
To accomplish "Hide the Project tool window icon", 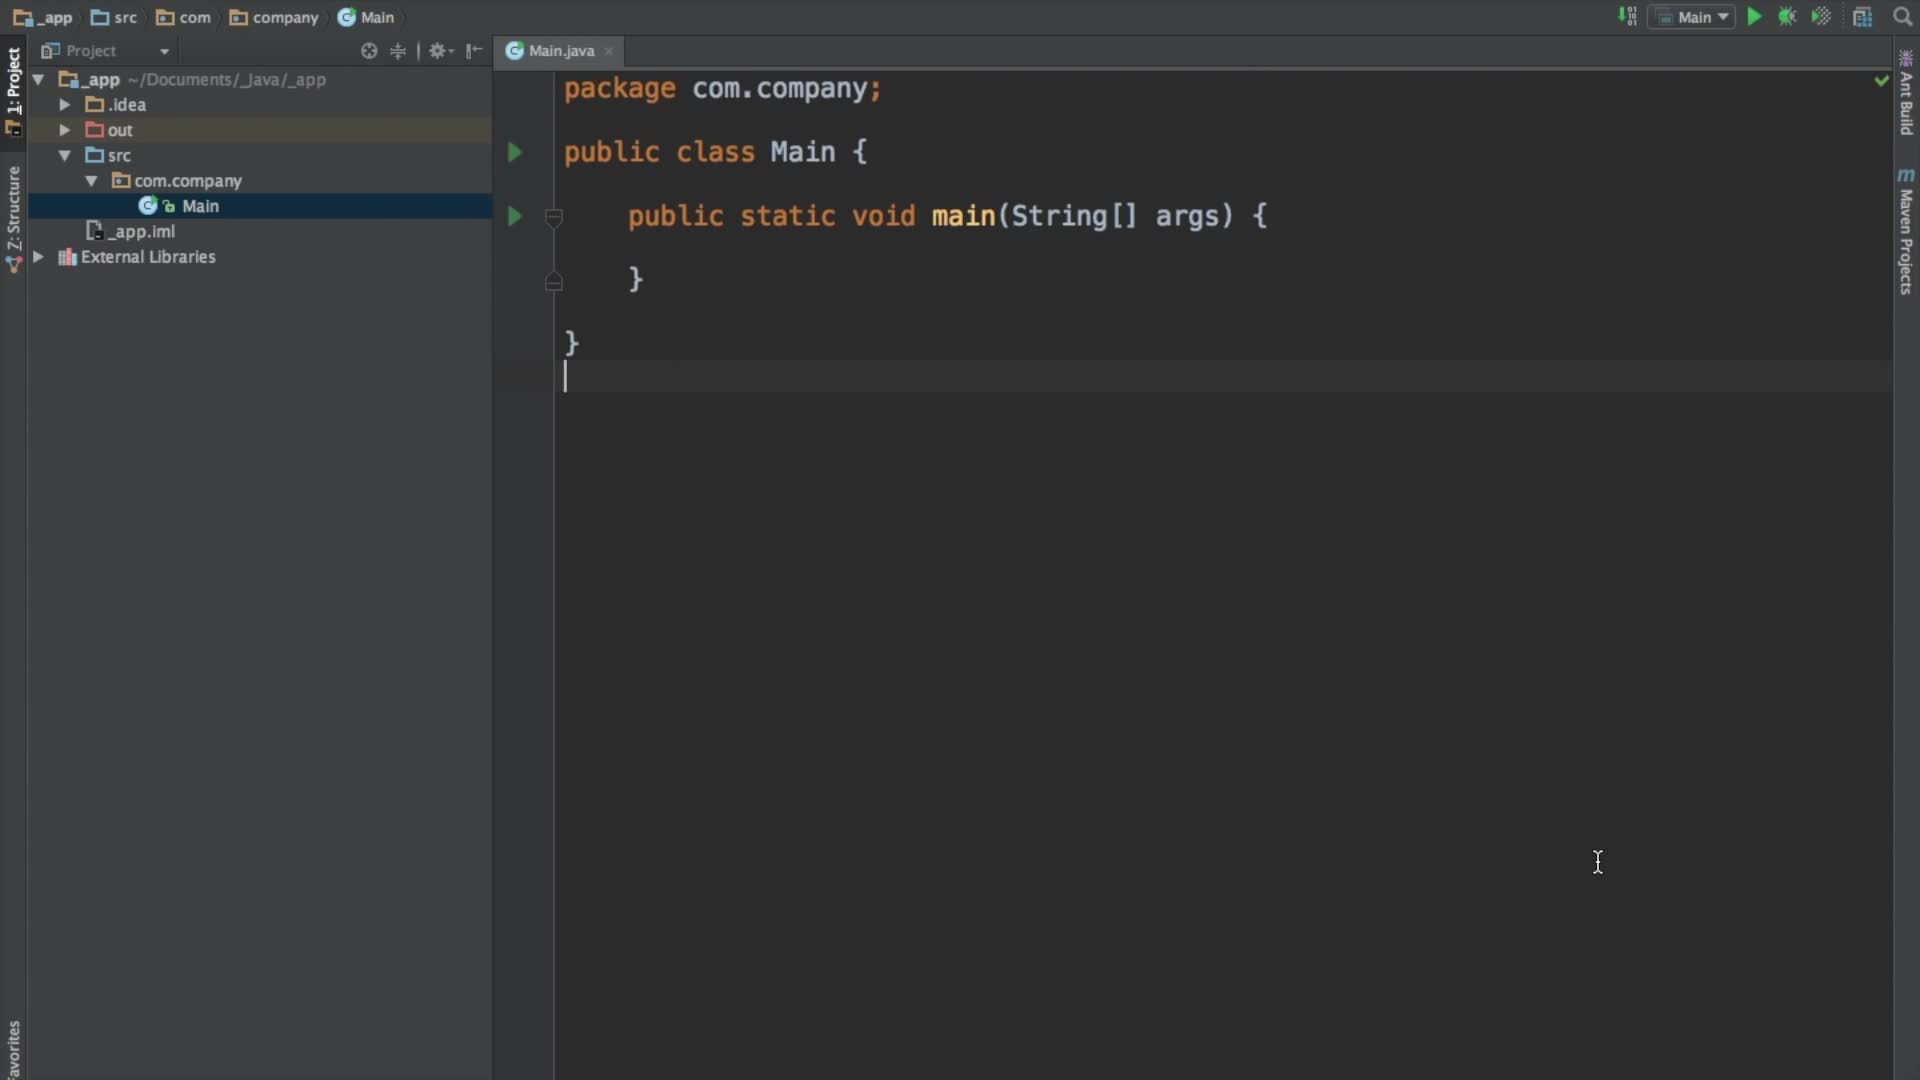I will tap(474, 51).
